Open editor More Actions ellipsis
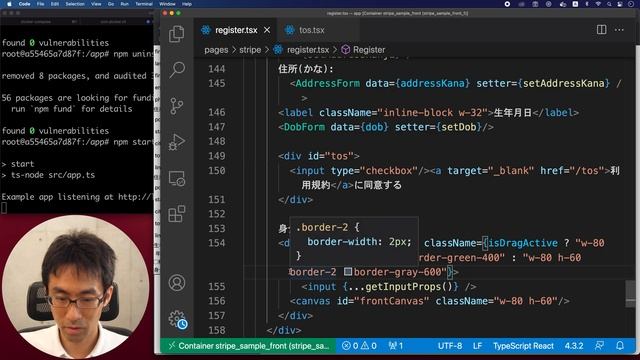 pos(619,29)
